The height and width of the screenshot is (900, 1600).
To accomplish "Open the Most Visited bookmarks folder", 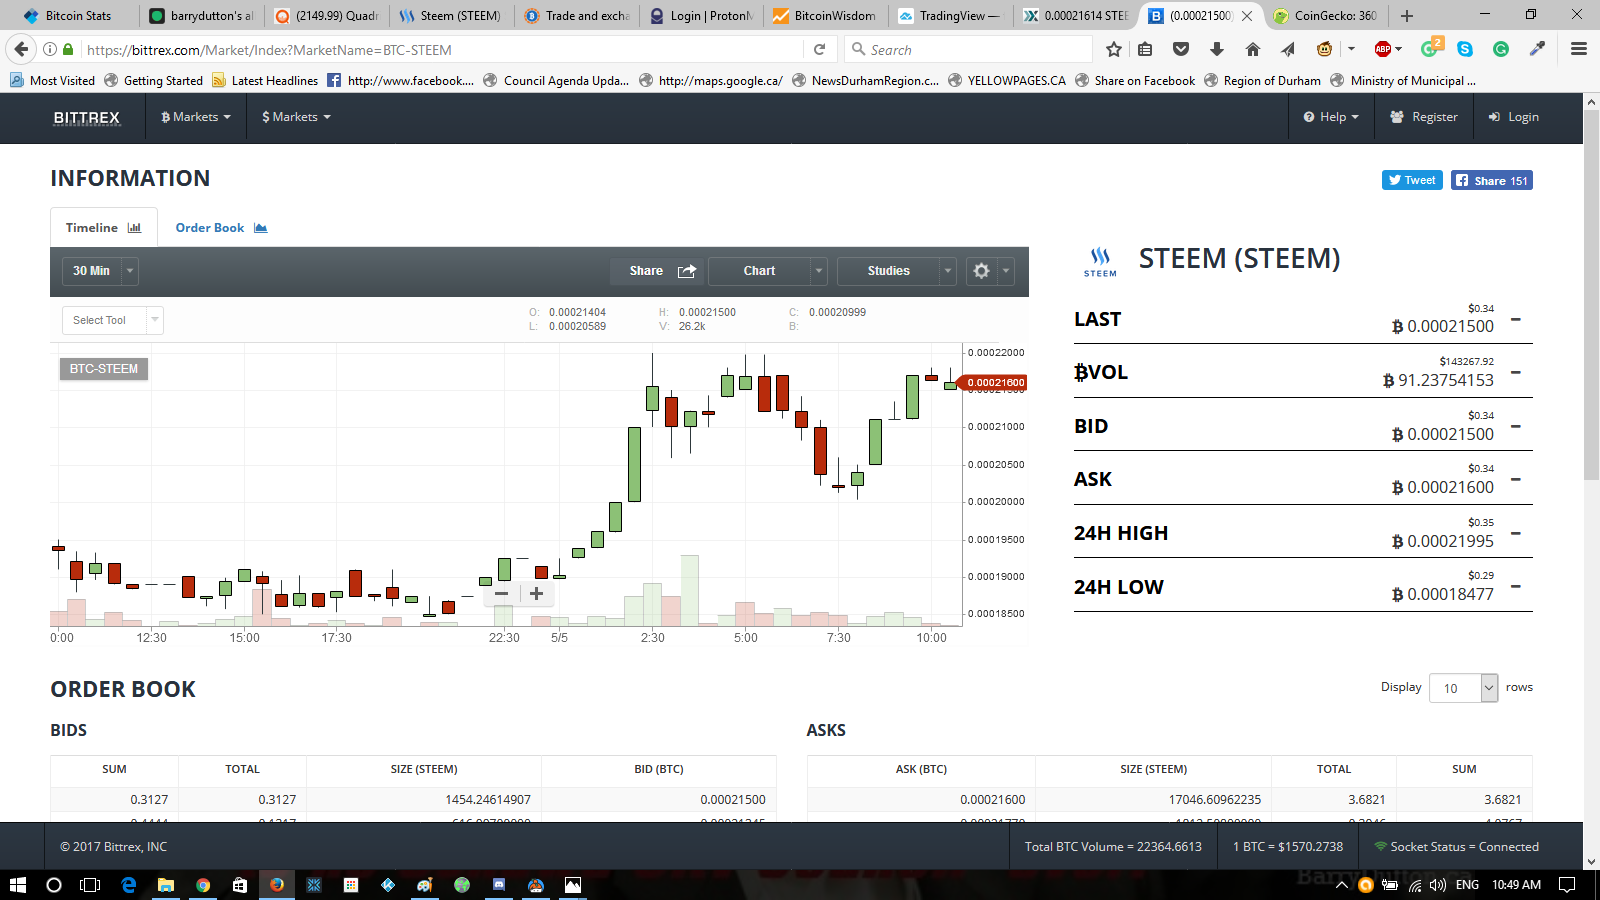I will pos(52,81).
